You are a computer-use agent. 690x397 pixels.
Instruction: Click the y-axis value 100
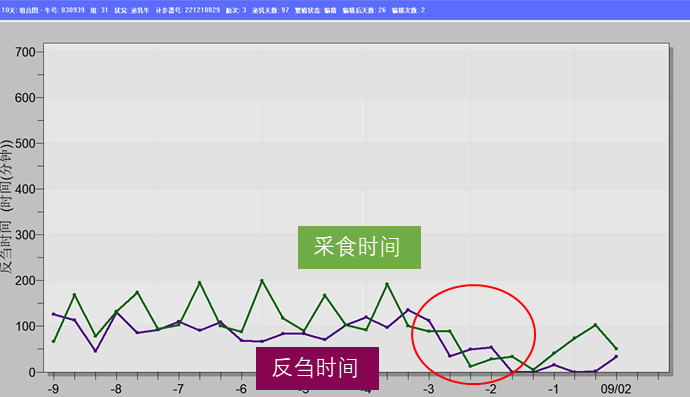(x=25, y=327)
